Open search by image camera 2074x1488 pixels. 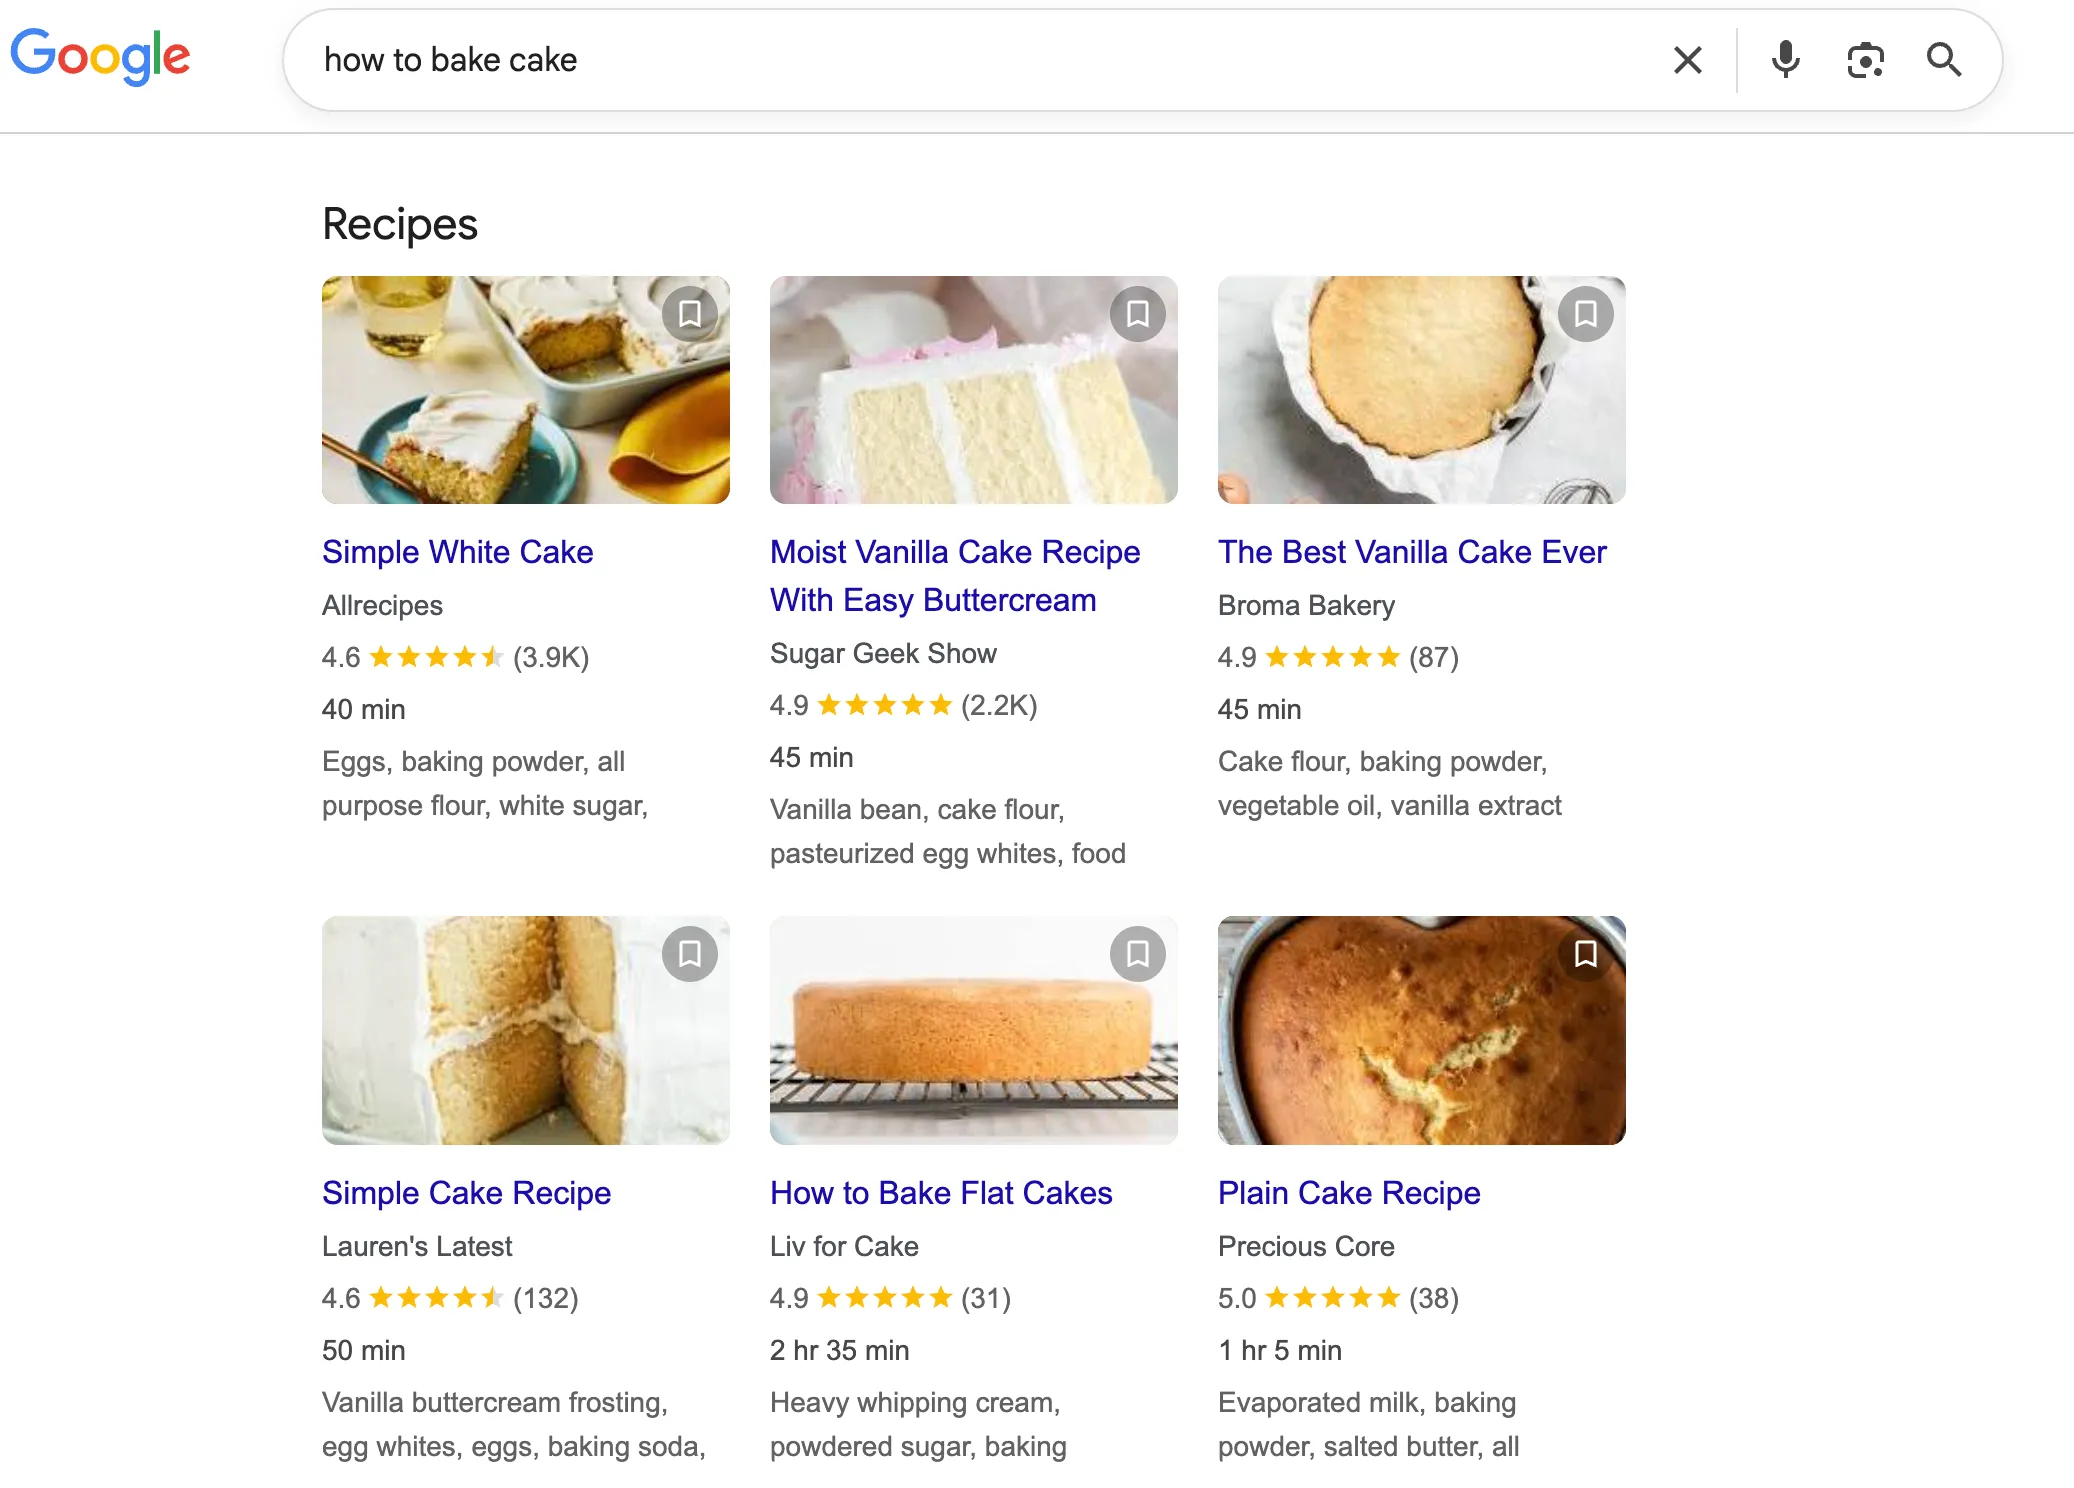pyautogui.click(x=1865, y=60)
